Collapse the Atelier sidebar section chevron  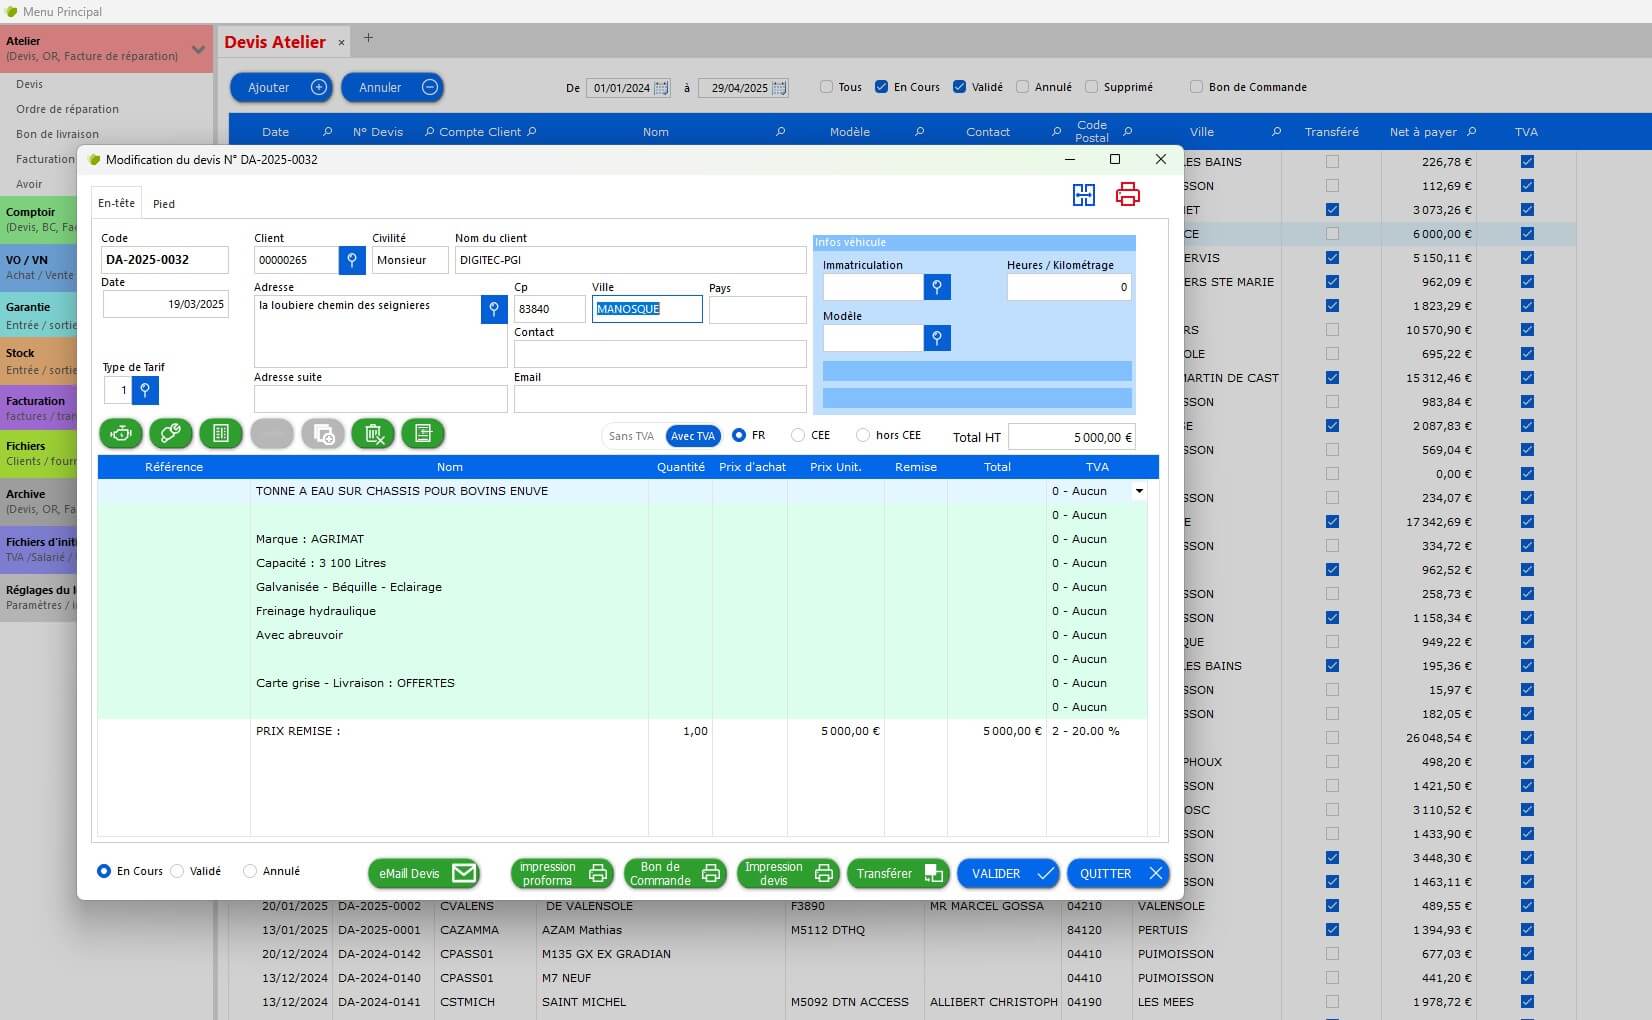click(198, 48)
